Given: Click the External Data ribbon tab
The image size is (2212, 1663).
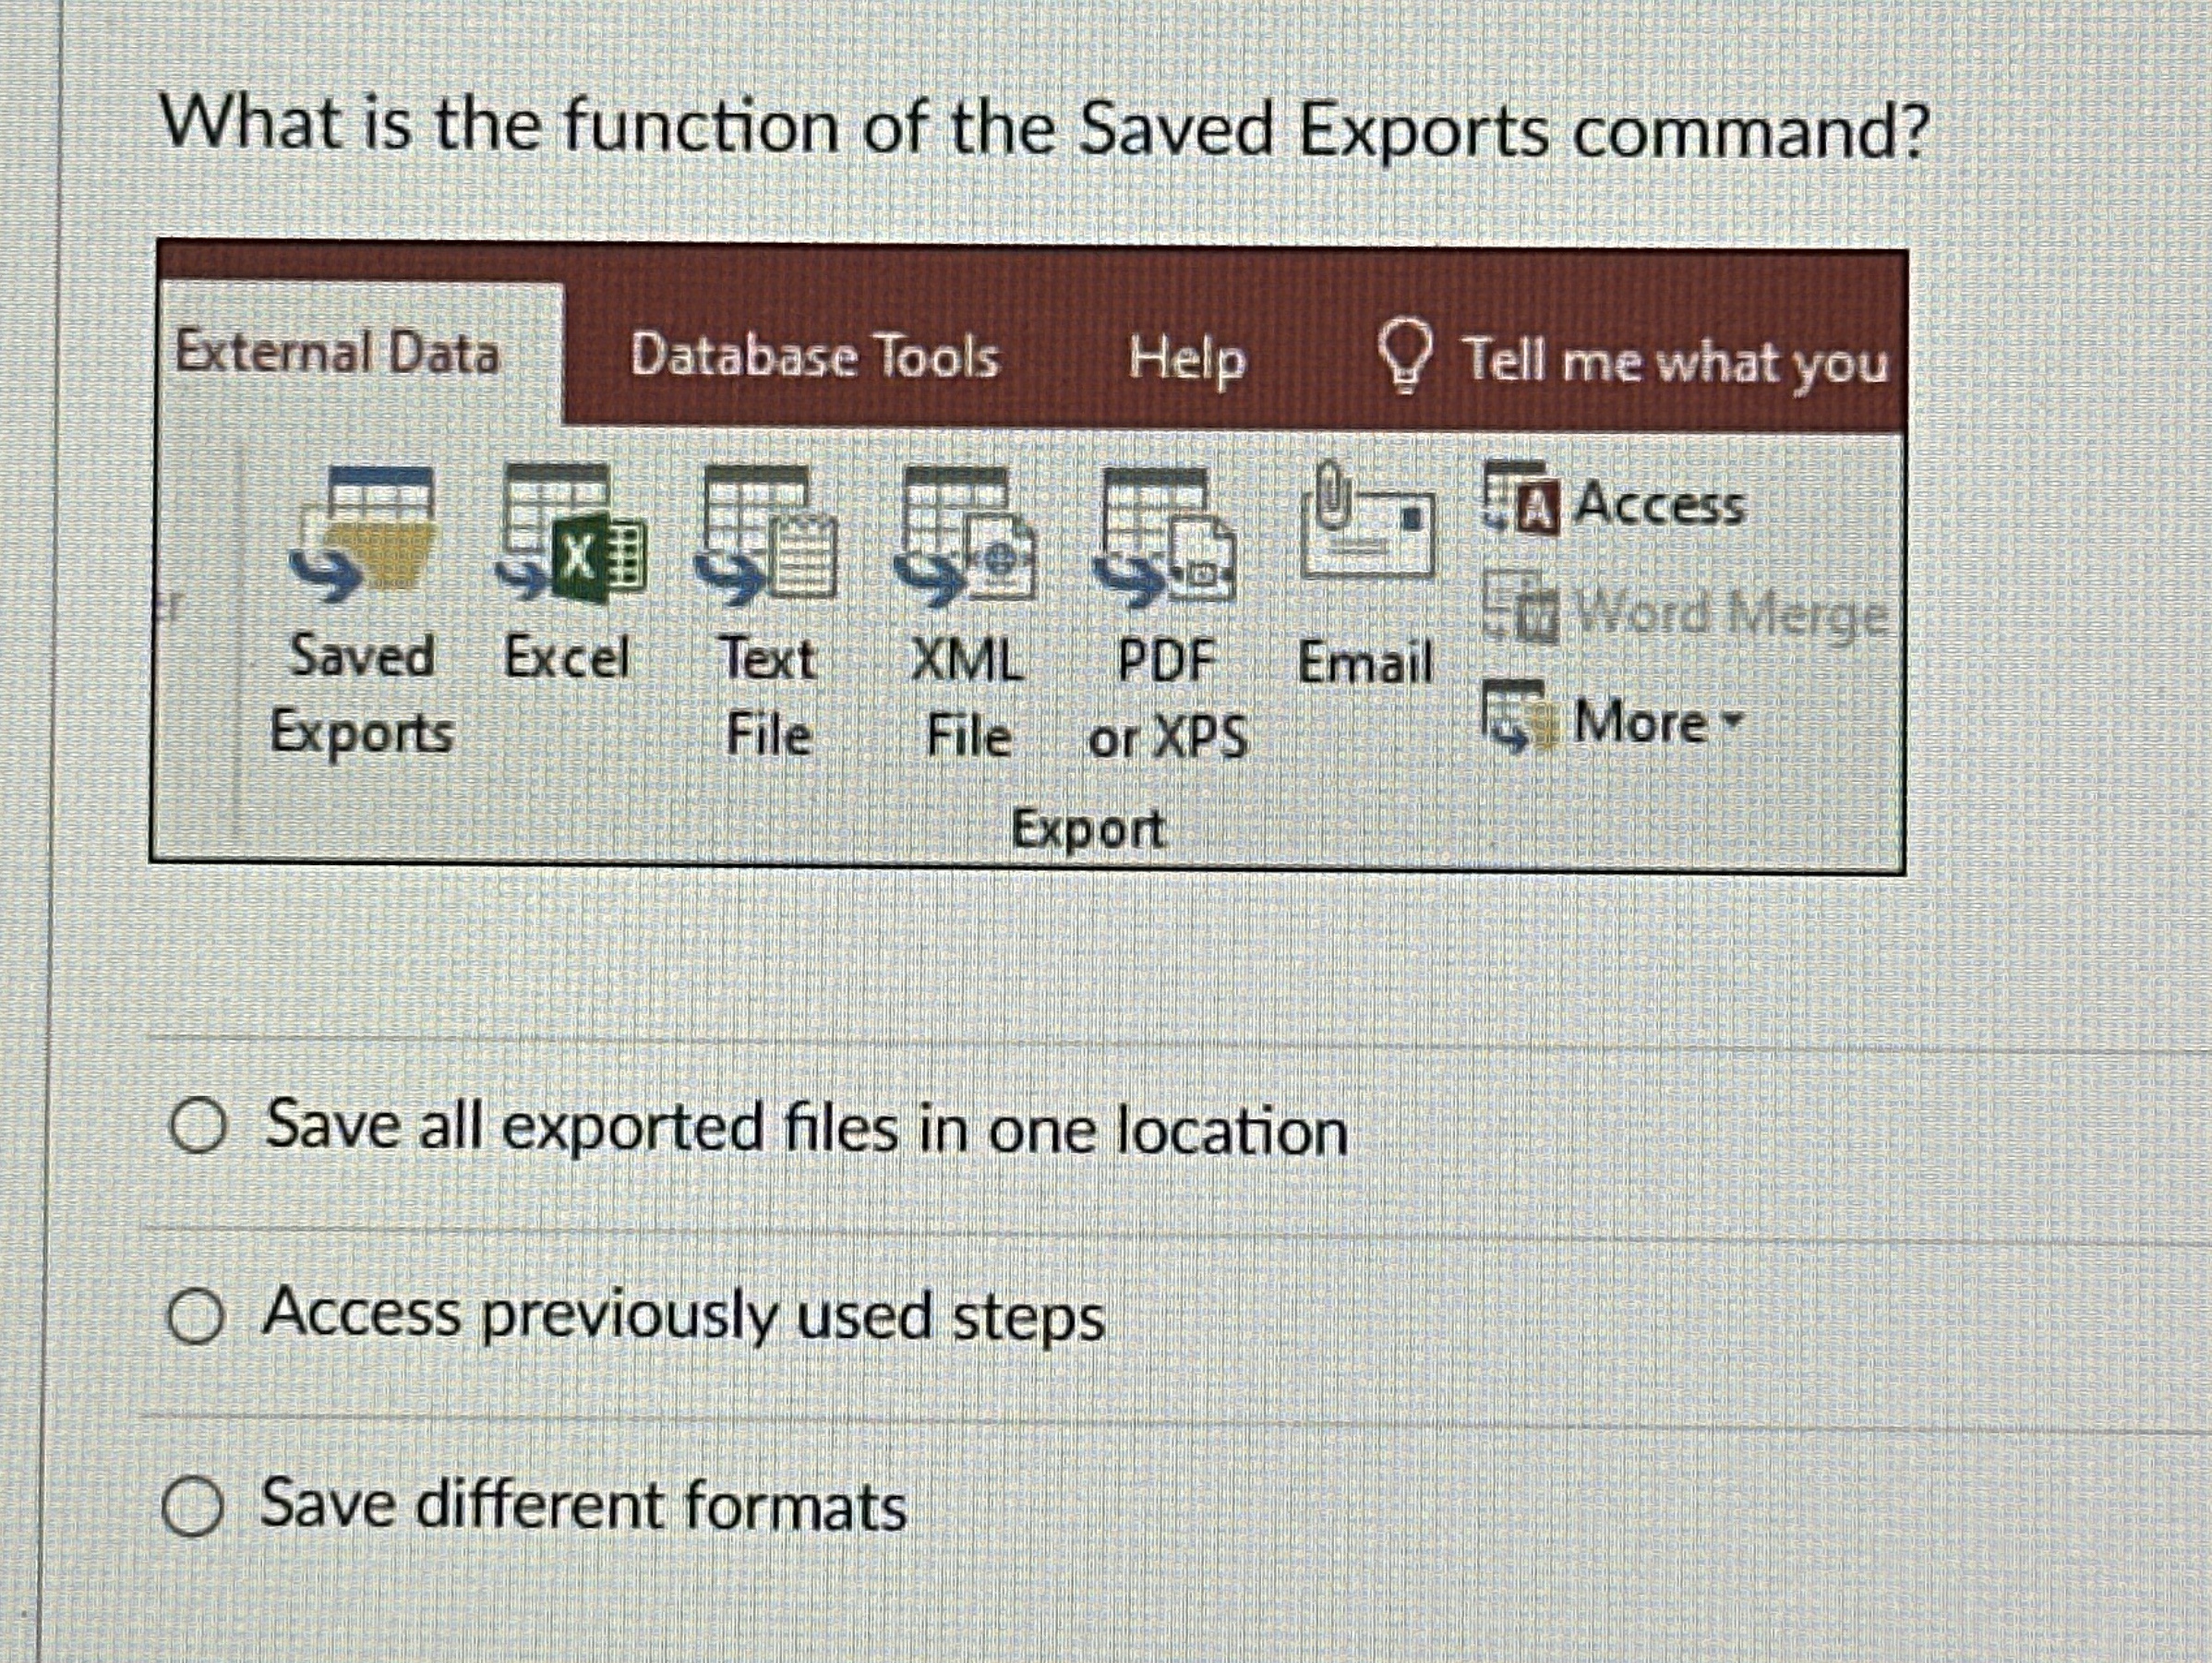Looking at the screenshot, I should pos(340,352).
